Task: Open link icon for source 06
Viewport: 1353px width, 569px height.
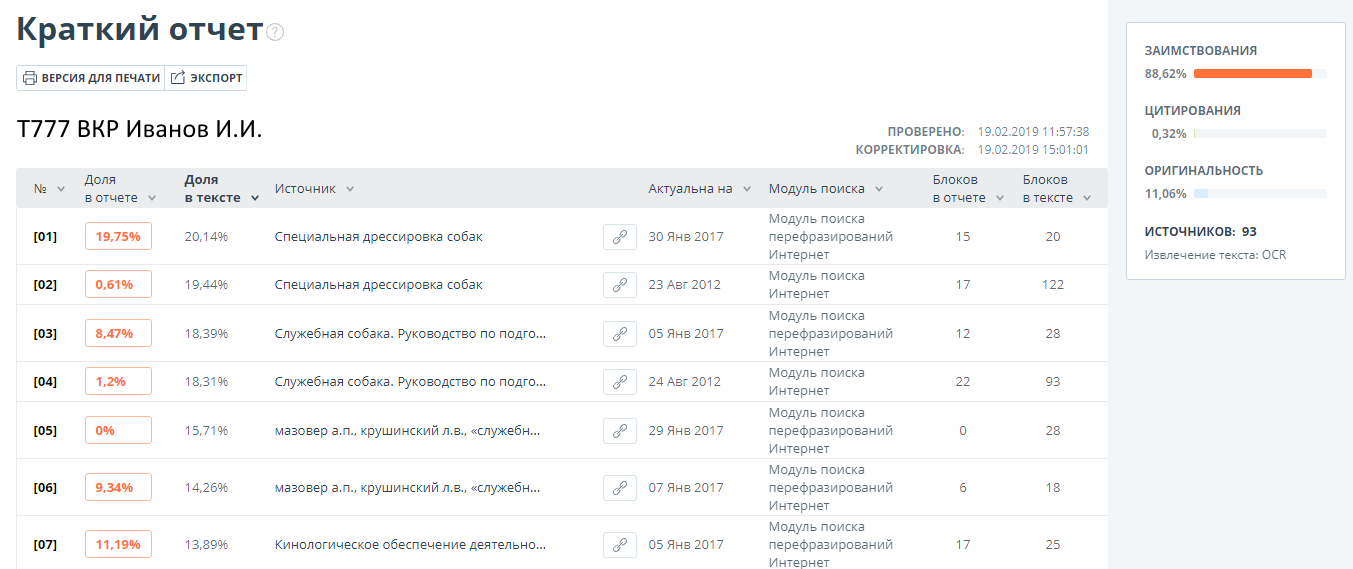Action: click(619, 488)
